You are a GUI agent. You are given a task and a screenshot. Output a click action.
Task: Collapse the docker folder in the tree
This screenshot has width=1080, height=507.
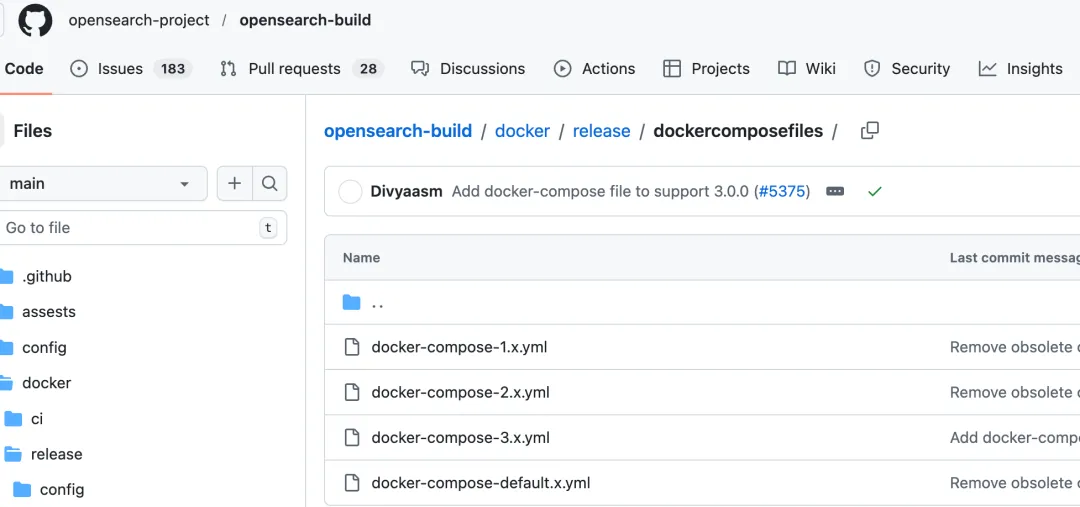8,383
